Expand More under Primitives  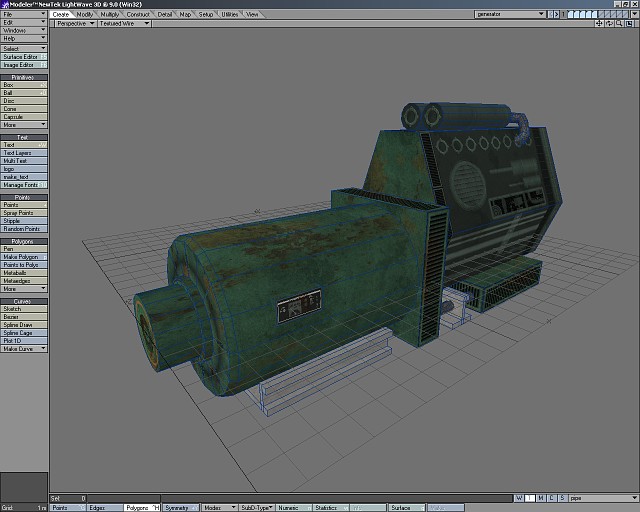[x=24, y=125]
